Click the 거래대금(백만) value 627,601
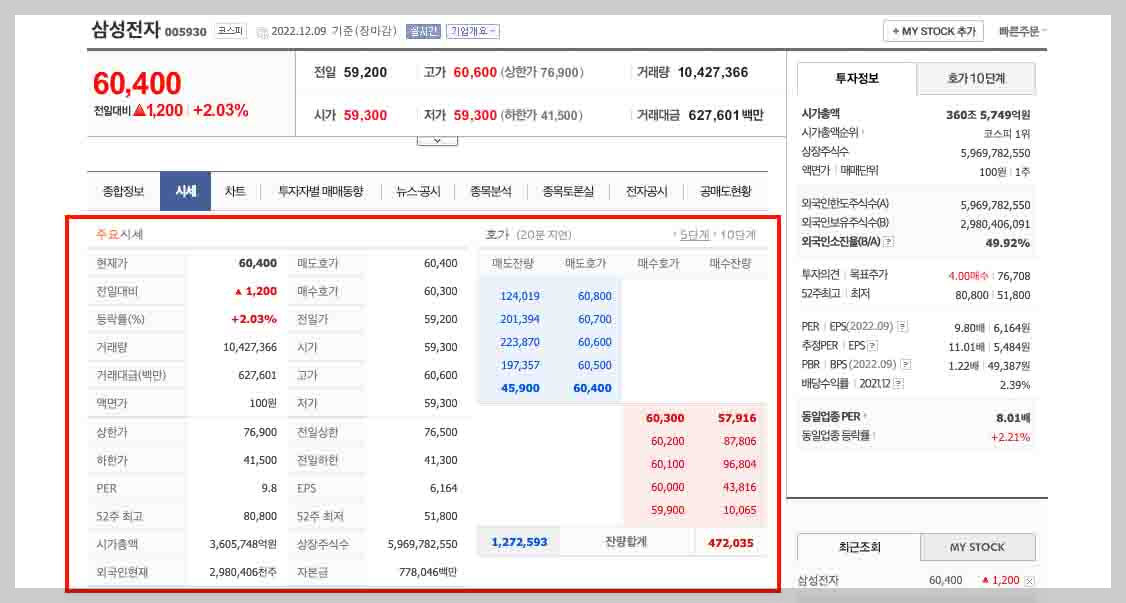This screenshot has width=1126, height=603. pos(257,375)
